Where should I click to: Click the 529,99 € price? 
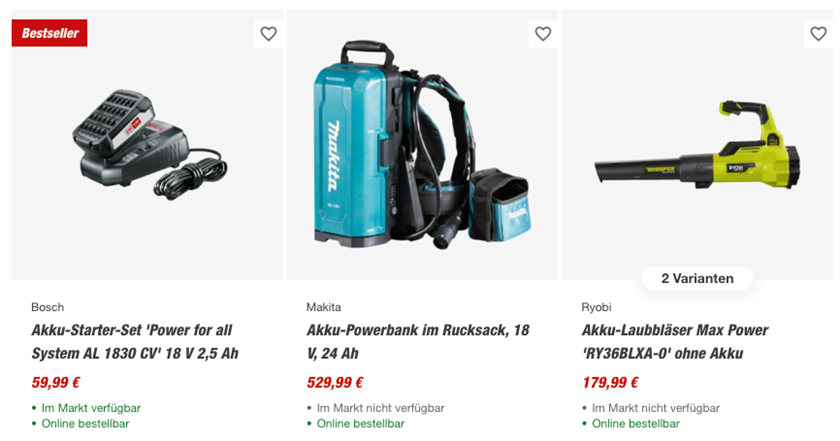coord(335,382)
